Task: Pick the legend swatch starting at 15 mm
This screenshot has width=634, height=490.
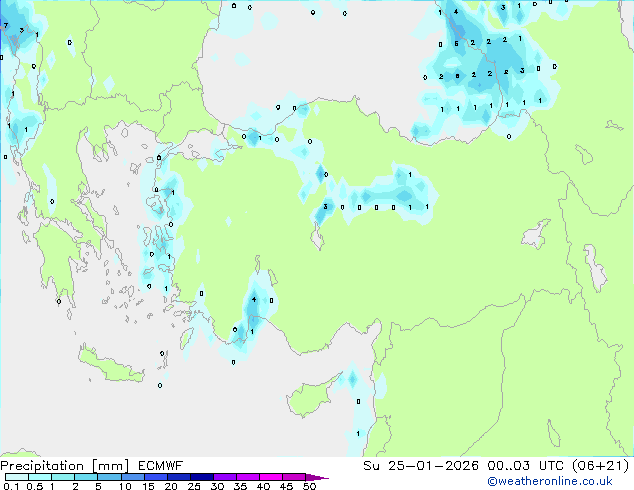Action: 155,477
